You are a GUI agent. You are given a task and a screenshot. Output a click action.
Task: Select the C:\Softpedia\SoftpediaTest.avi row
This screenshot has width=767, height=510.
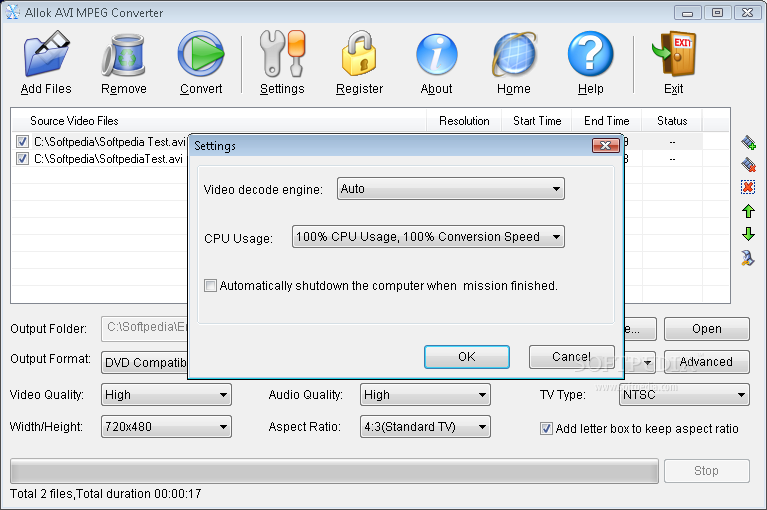[108, 158]
